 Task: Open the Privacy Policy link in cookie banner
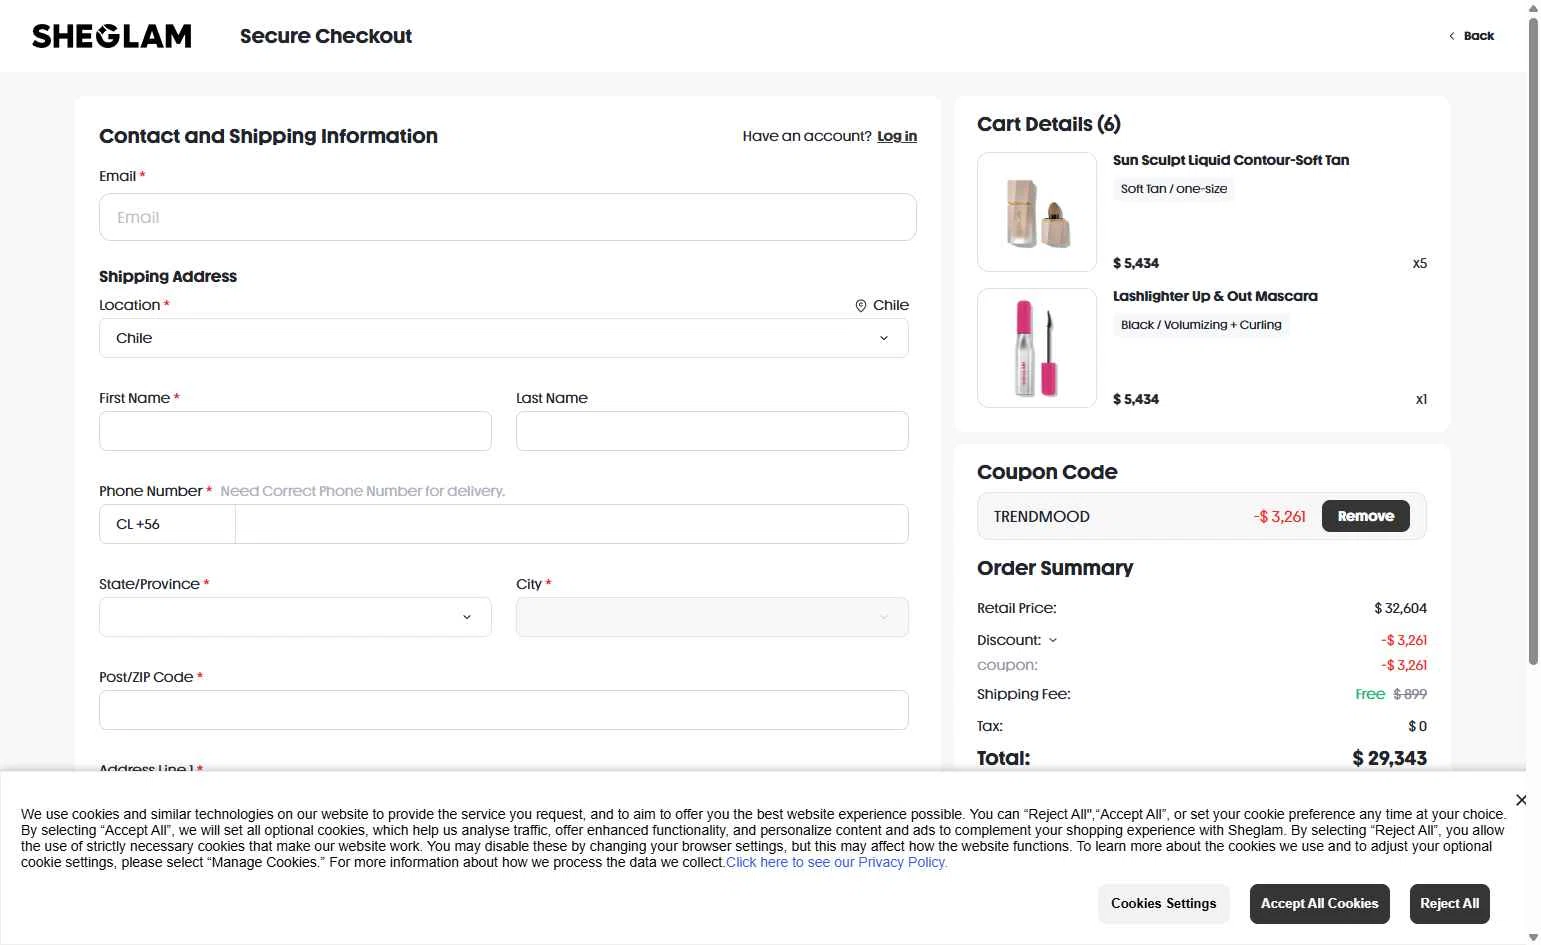[836, 862]
